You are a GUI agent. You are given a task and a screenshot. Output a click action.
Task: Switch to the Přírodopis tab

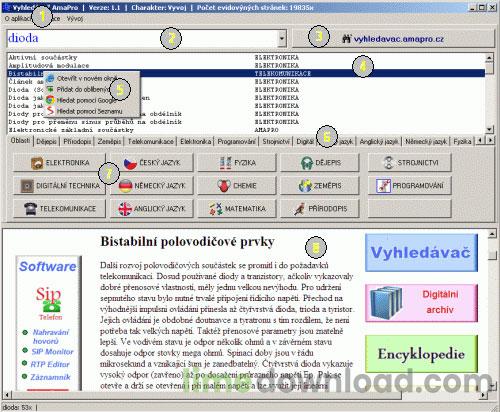[x=77, y=142]
